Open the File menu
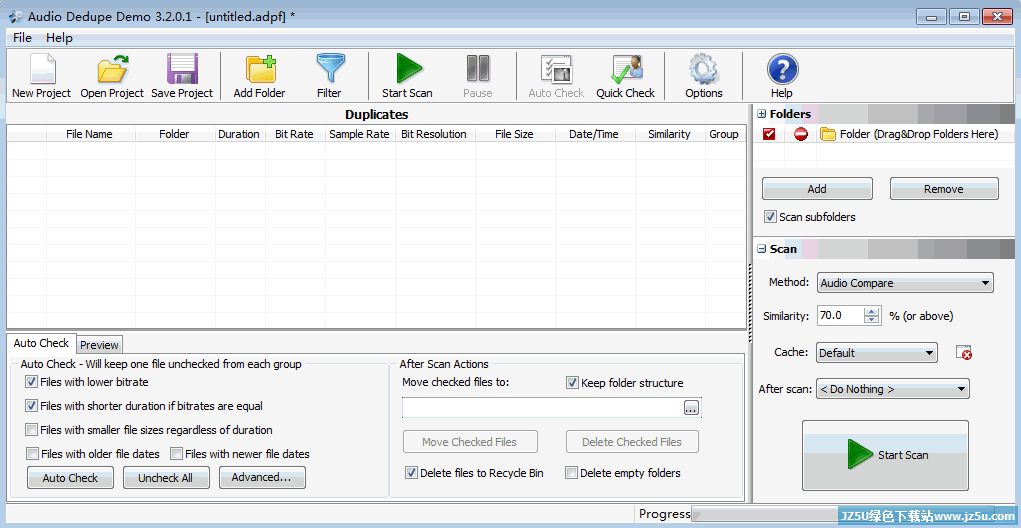Image resolution: width=1021 pixels, height=528 pixels. [x=22, y=38]
